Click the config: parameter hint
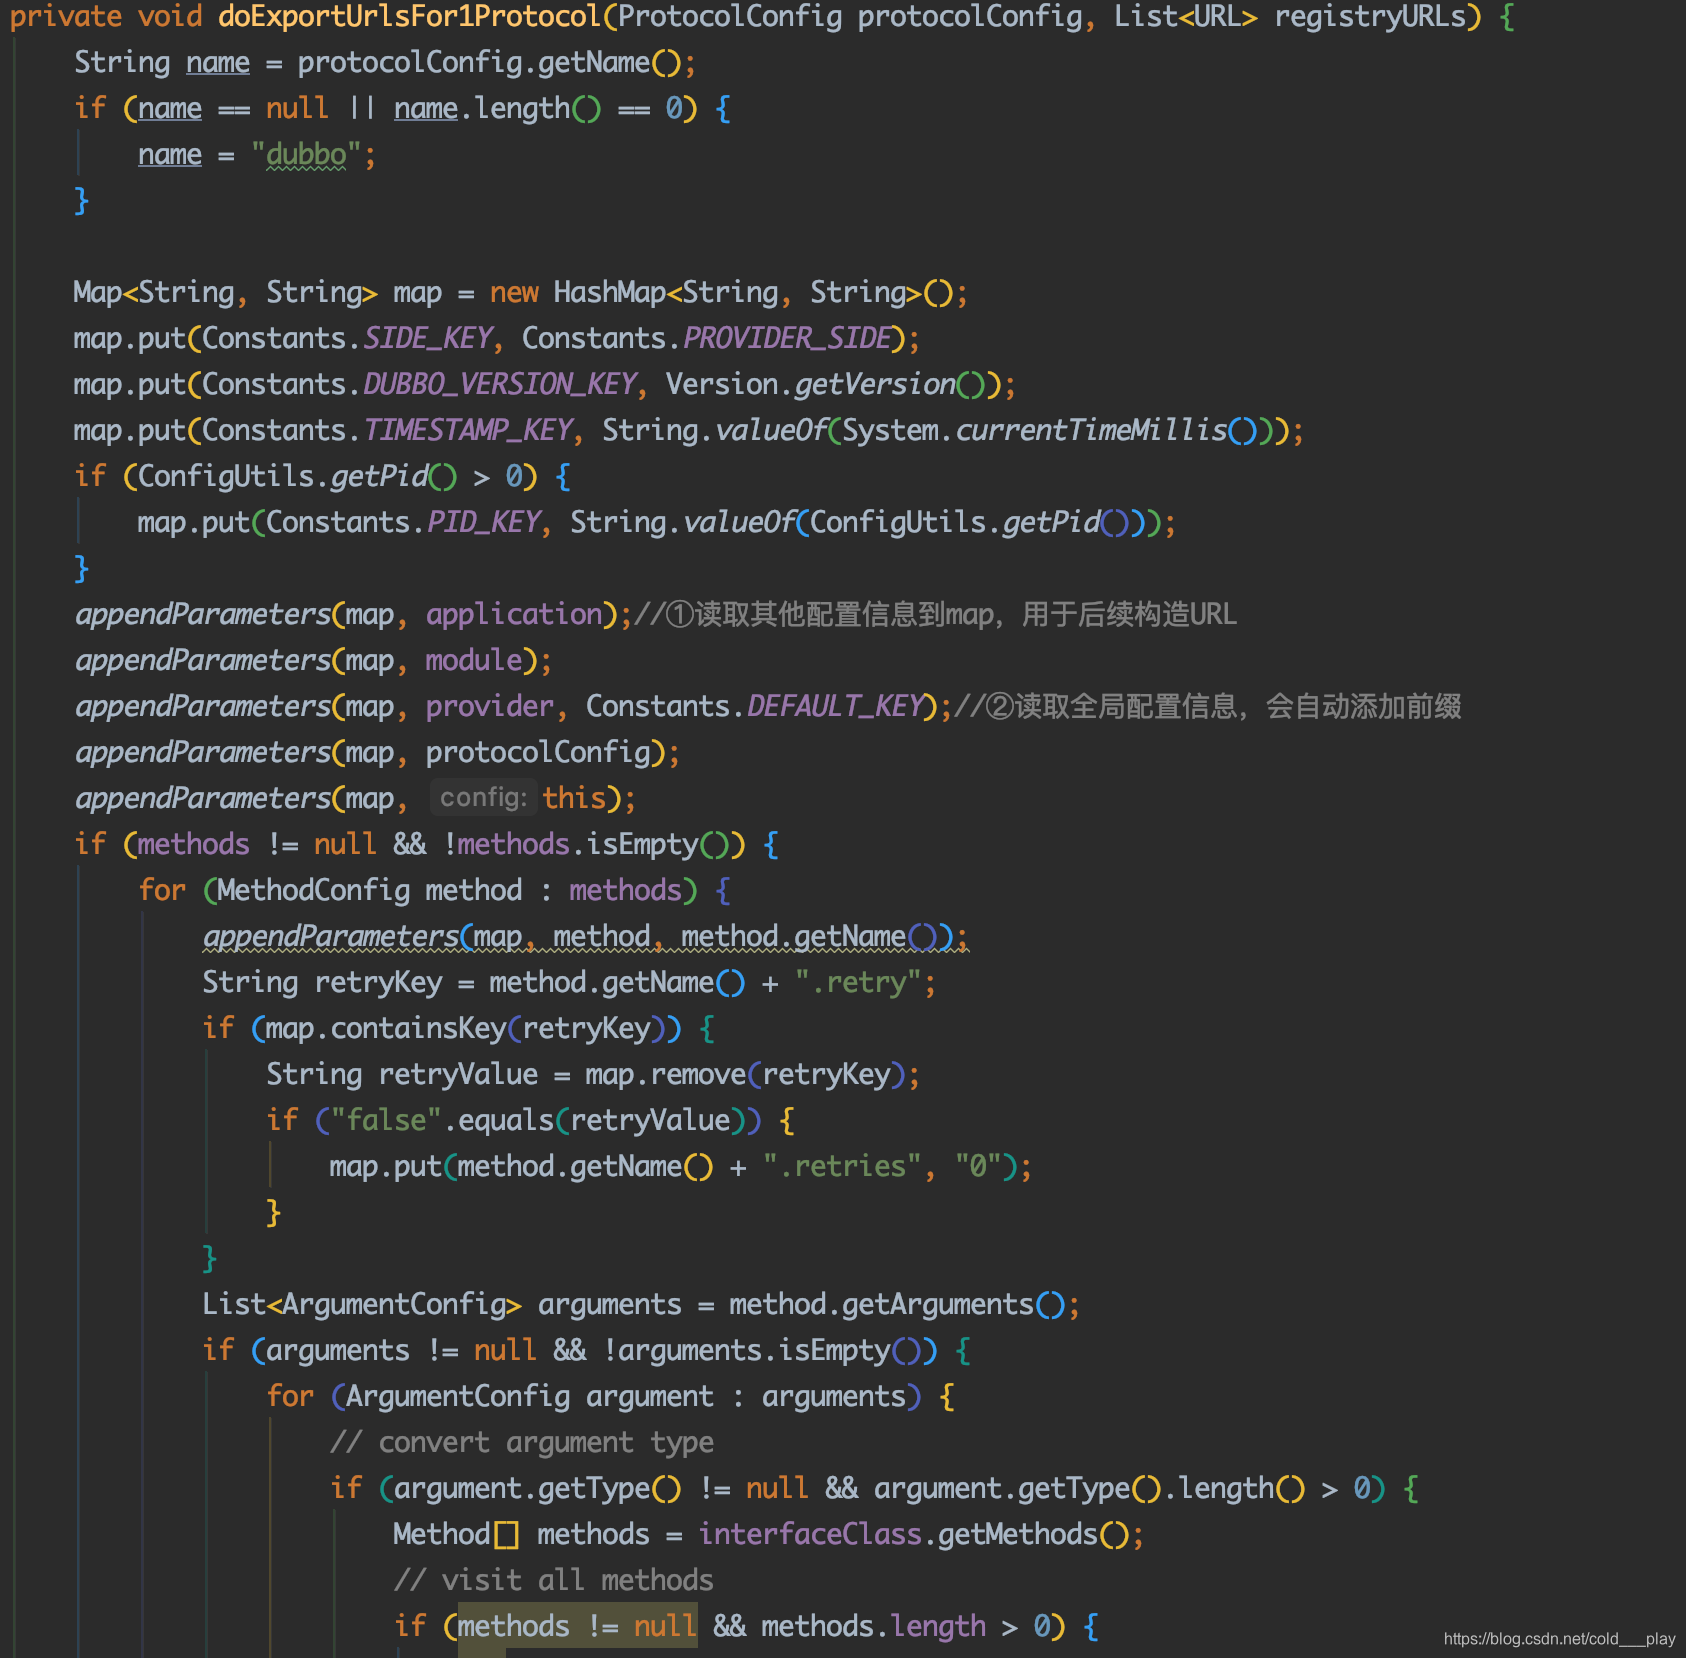Viewport: 1686px width, 1658px height. (484, 798)
